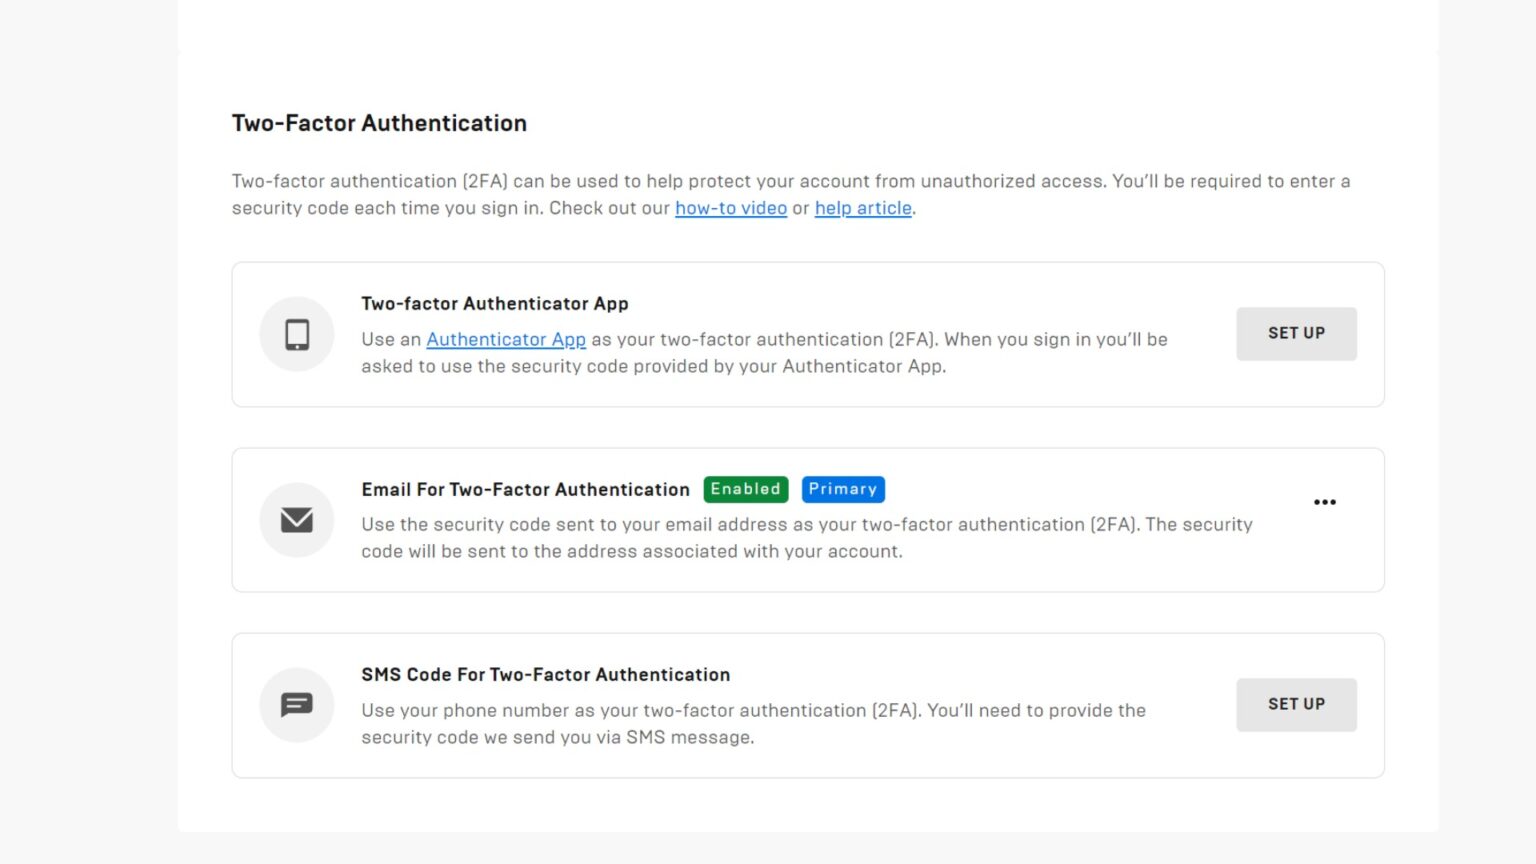The height and width of the screenshot is (864, 1536).
Task: Select the Two-factor Authenticator App card
Action: coord(808,334)
